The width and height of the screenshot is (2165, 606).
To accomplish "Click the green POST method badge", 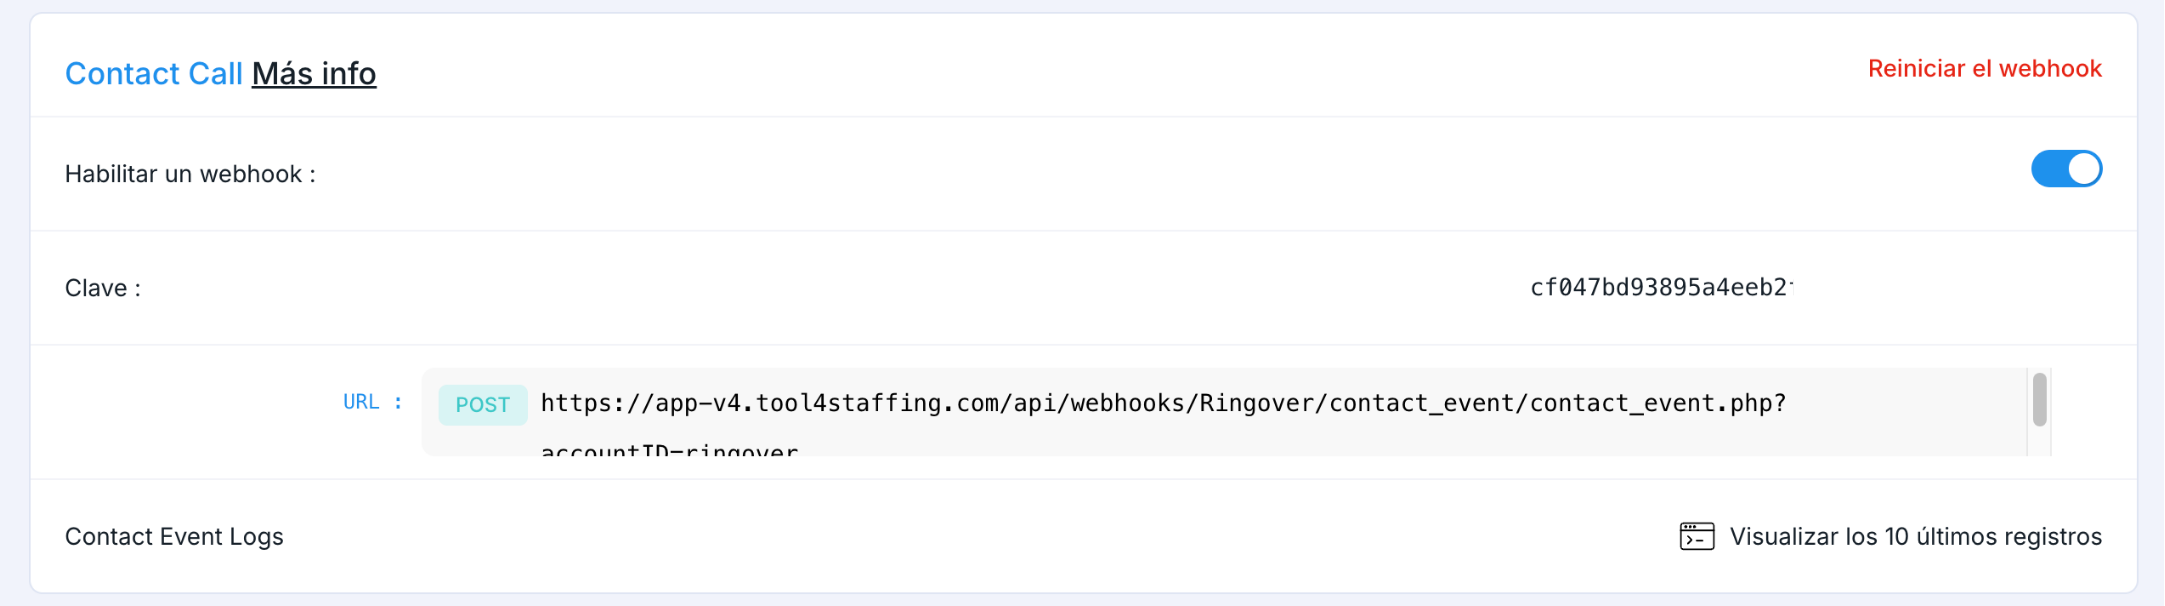I will click(482, 405).
